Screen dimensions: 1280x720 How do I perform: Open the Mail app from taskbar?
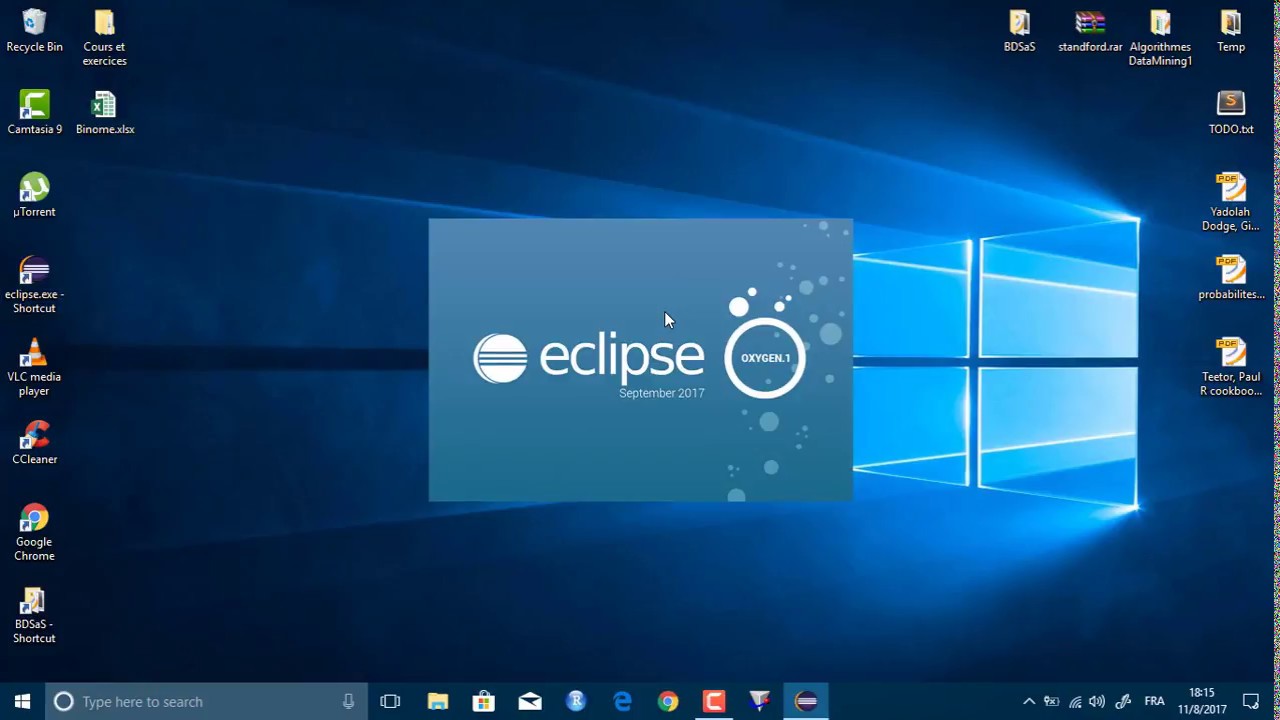pos(529,701)
